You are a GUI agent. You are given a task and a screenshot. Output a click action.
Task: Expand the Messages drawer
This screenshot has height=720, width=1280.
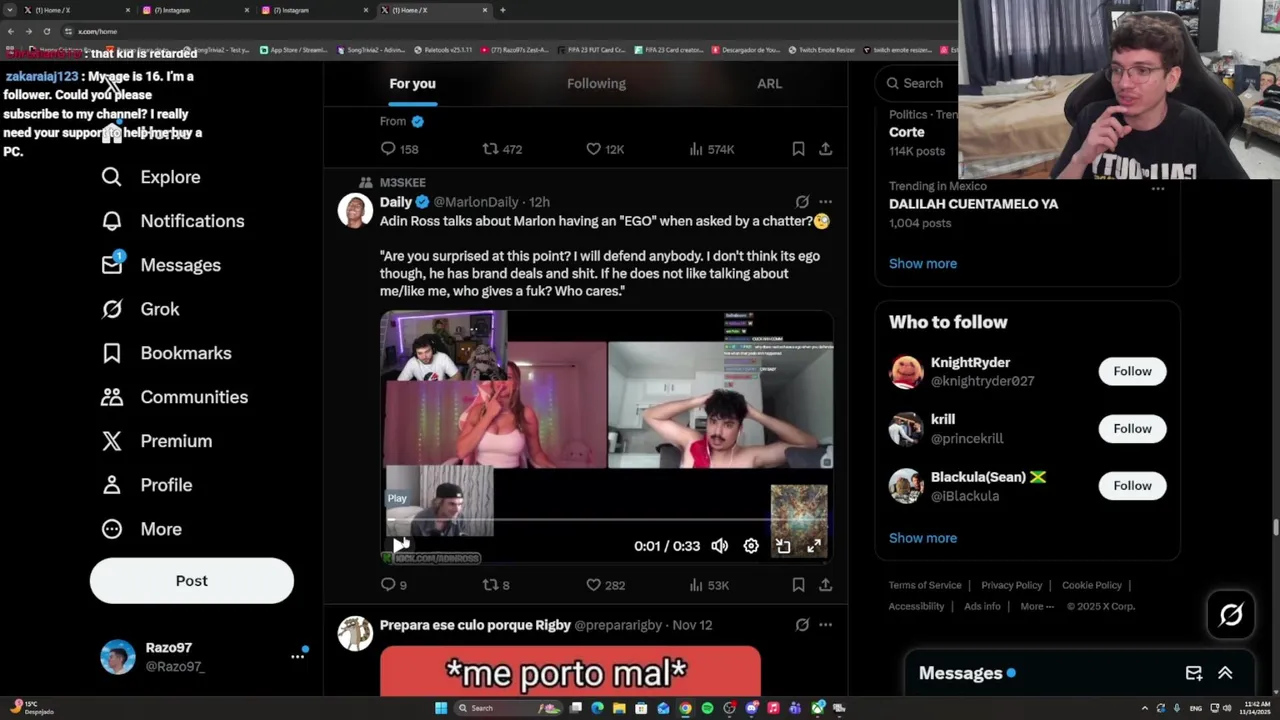tap(1225, 673)
